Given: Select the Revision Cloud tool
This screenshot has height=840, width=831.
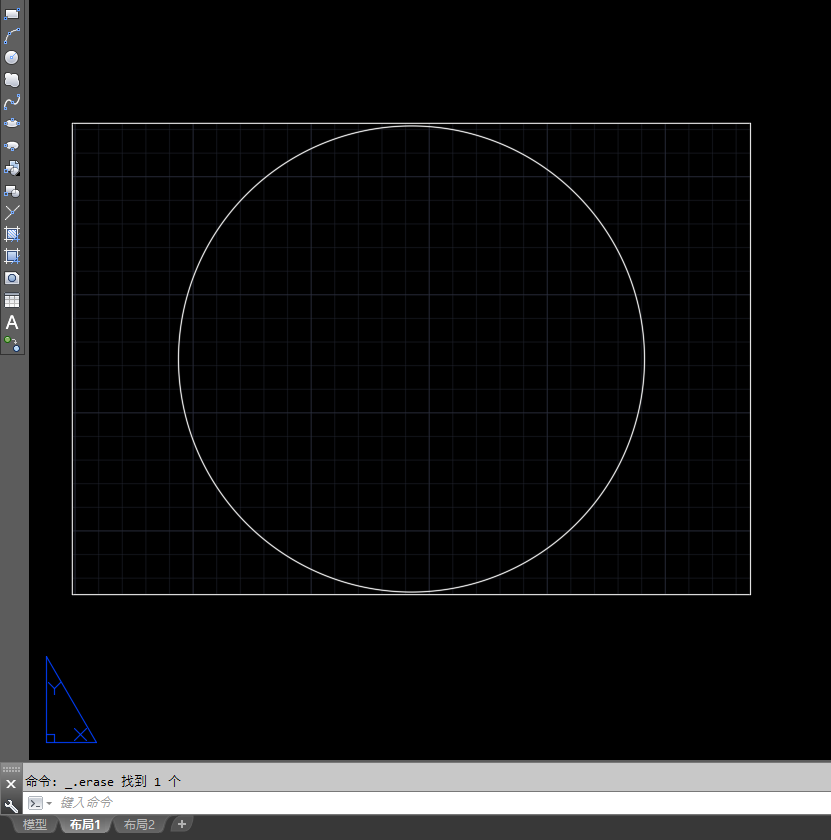Looking at the screenshot, I should [x=12, y=80].
